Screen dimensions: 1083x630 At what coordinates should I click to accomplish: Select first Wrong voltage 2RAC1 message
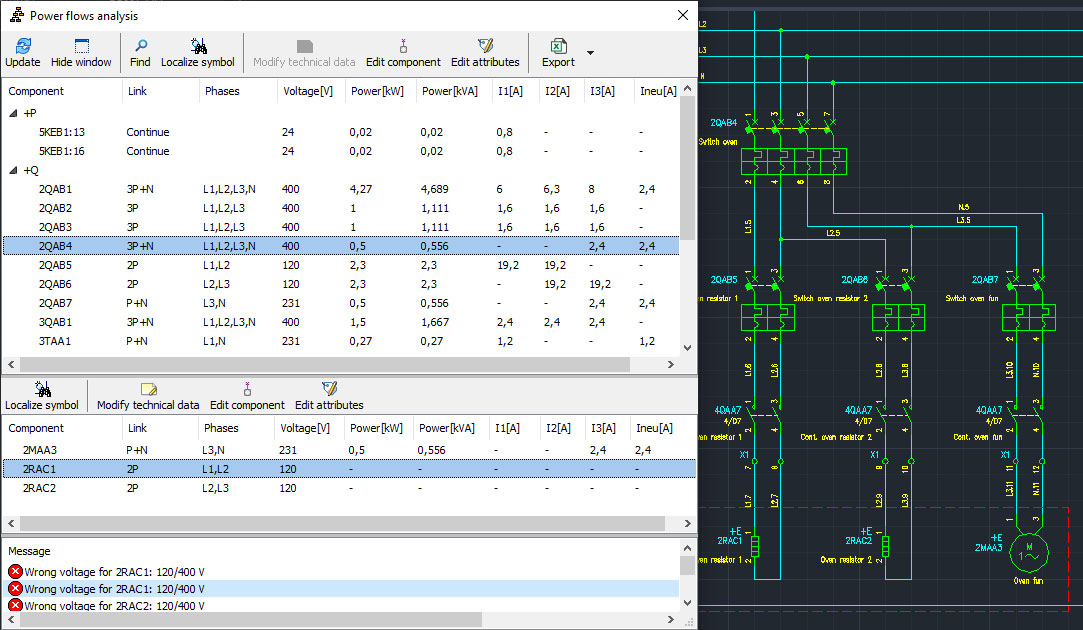[x=114, y=571]
